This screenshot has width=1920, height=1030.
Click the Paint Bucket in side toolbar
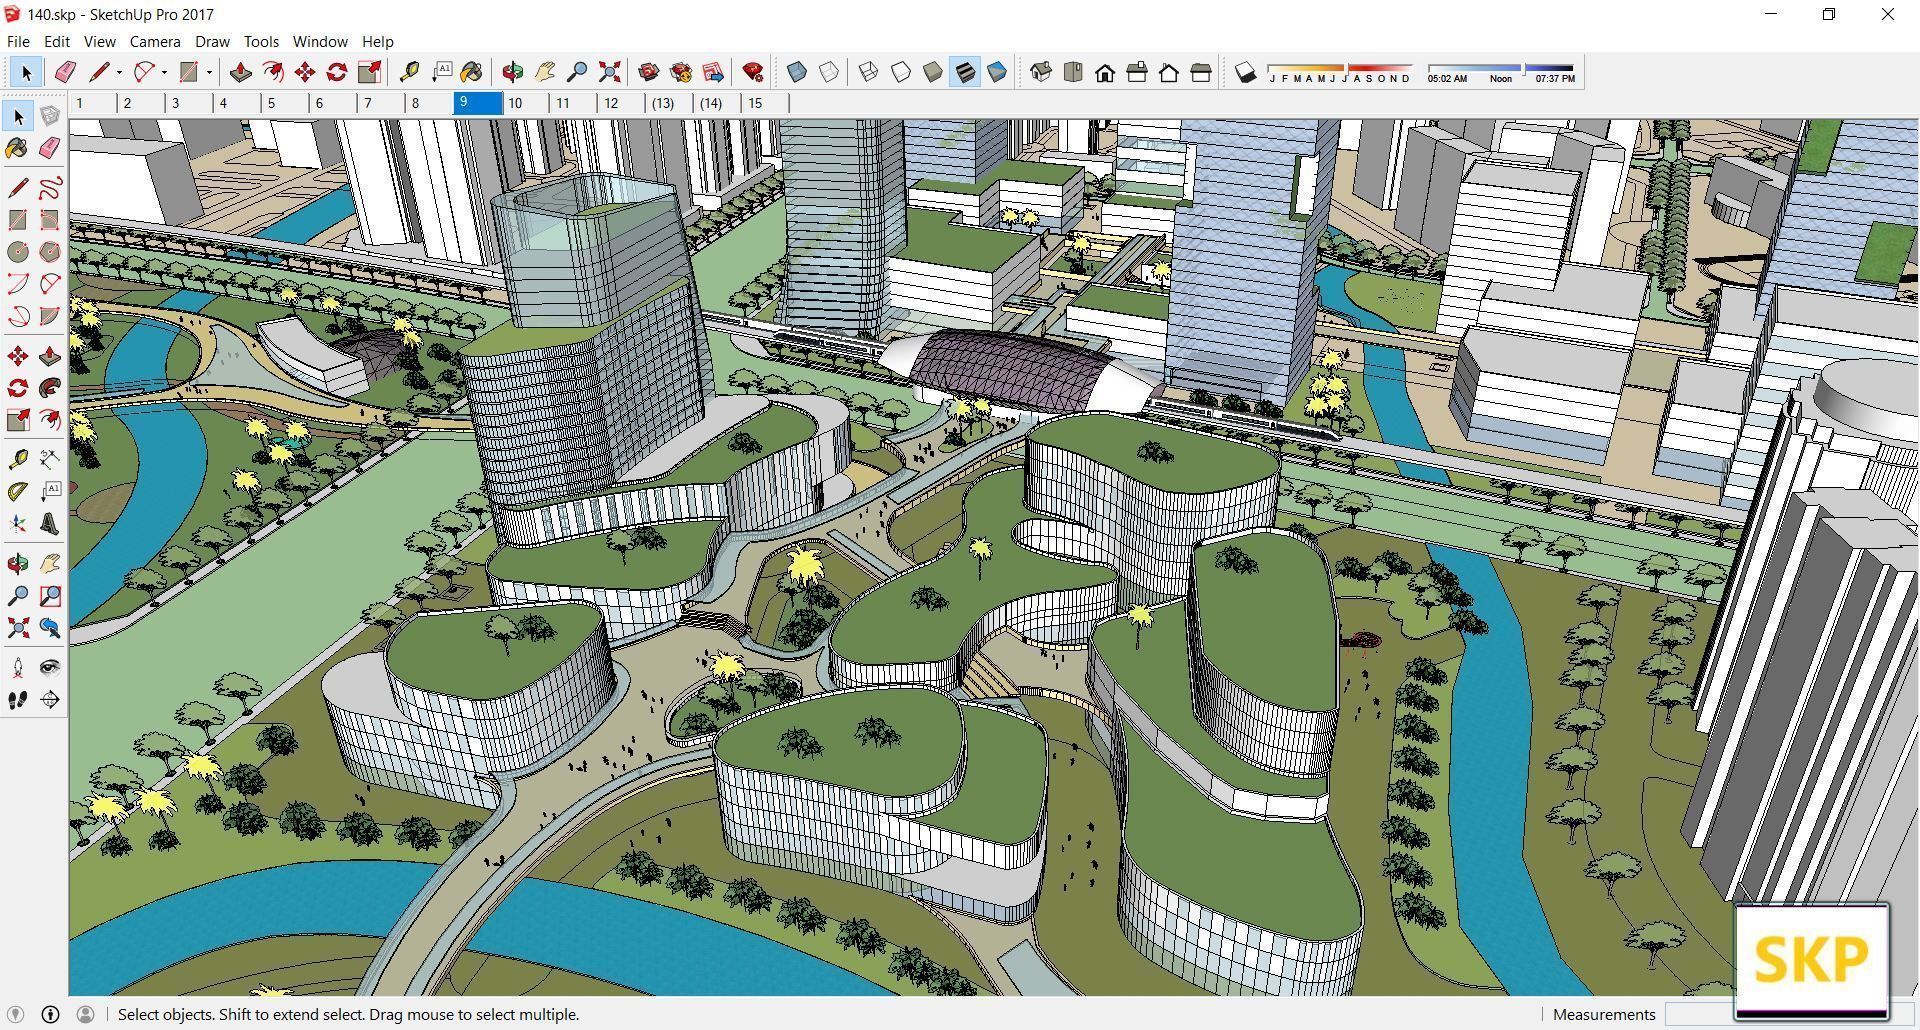(x=18, y=148)
